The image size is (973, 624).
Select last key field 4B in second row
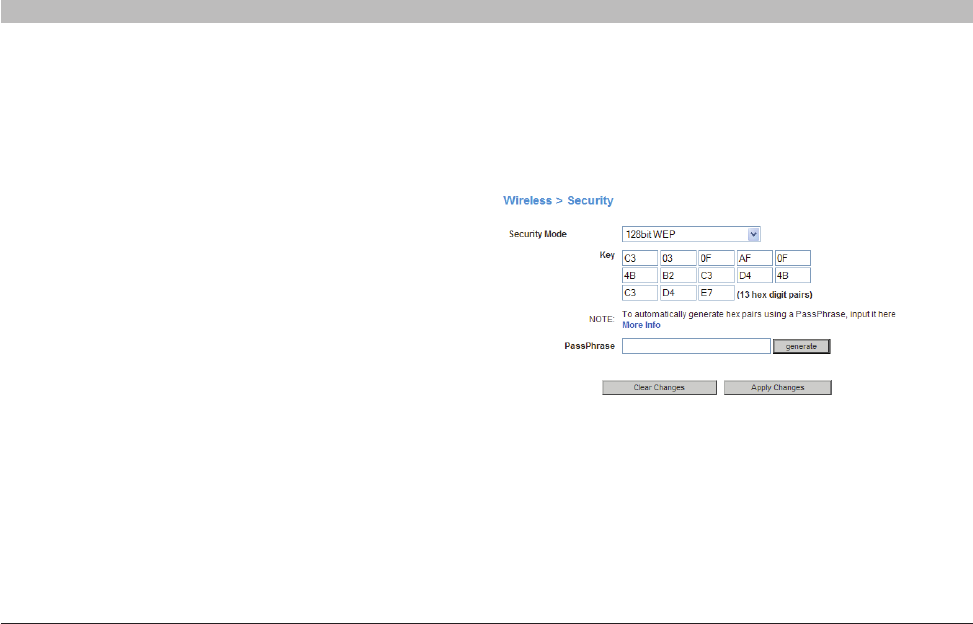point(792,275)
